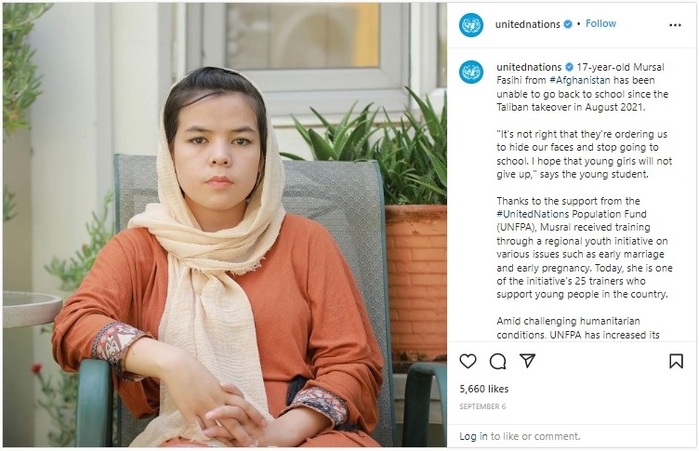699x451 pixels.
Task: Click the UN avatar beside the caption
Action: click(471, 72)
